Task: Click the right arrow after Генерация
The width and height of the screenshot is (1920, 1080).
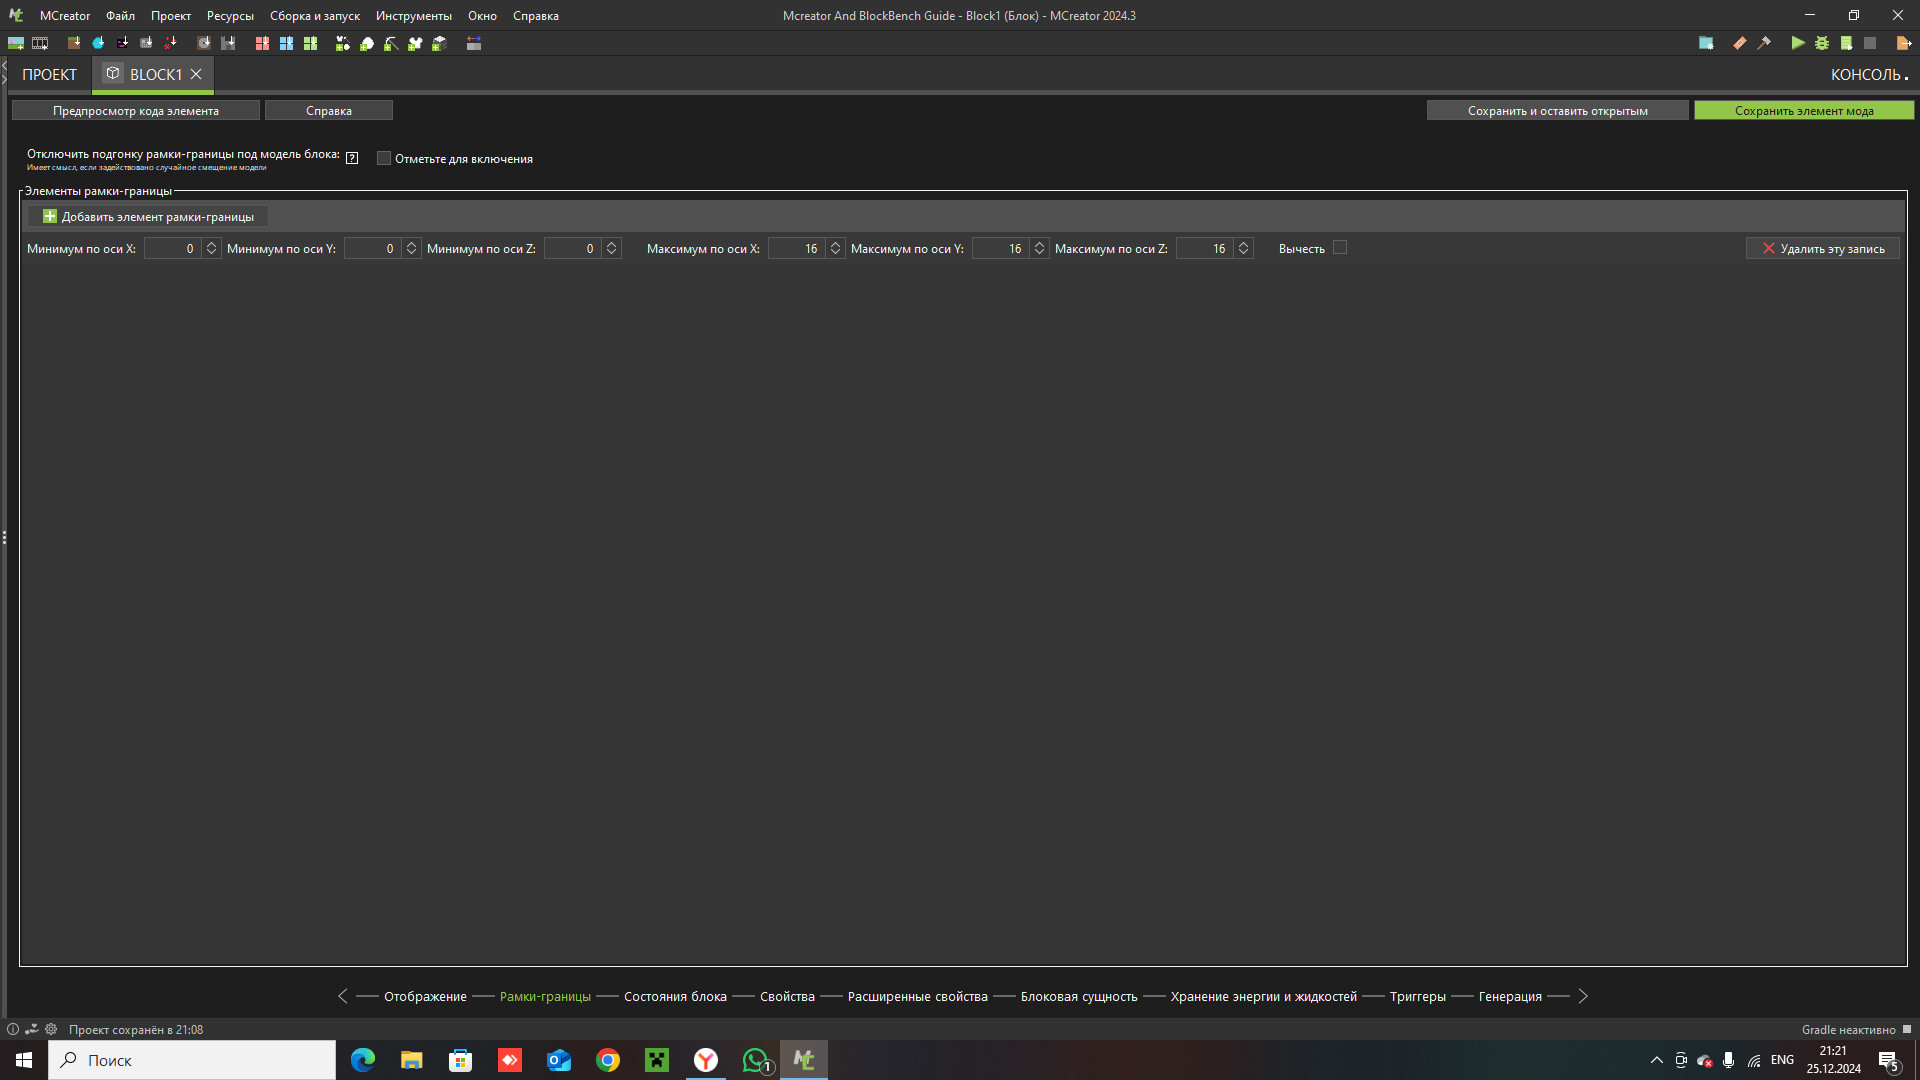Action: 1583,996
